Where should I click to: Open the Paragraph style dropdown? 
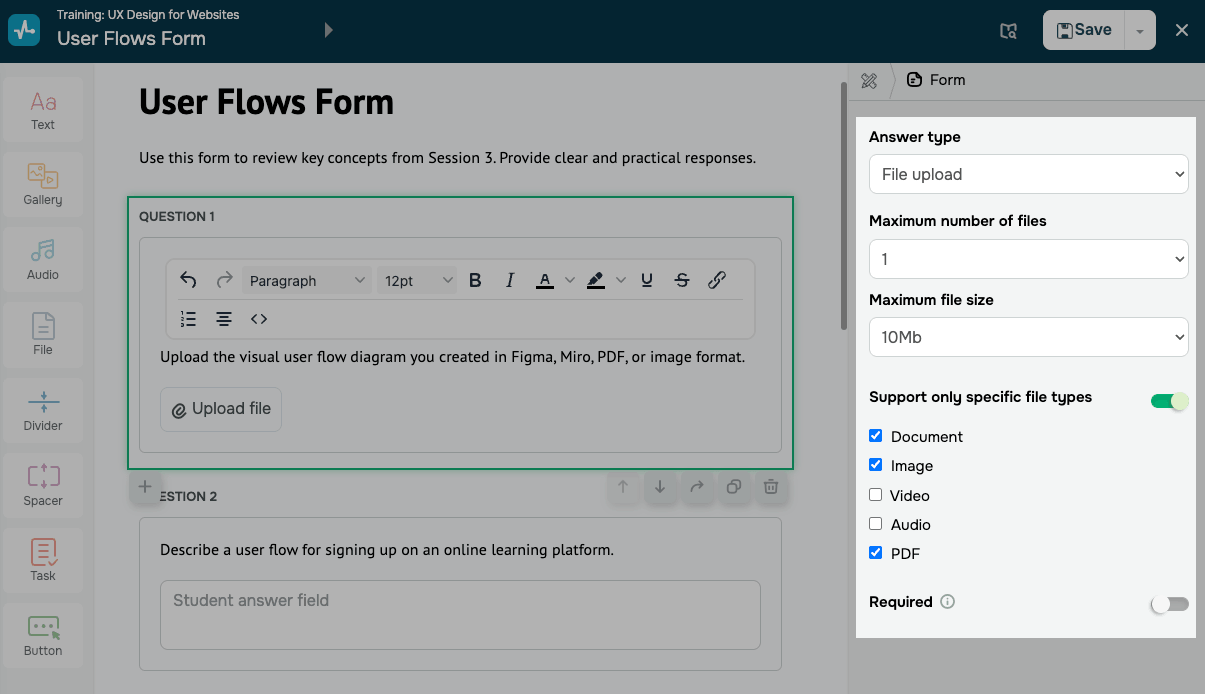307,281
